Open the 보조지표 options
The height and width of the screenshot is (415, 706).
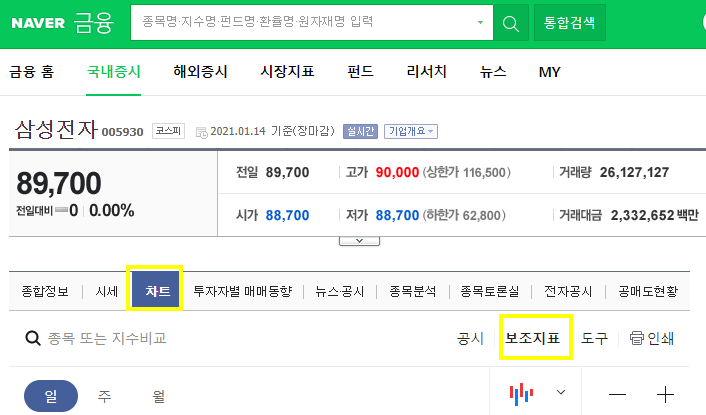click(x=533, y=338)
